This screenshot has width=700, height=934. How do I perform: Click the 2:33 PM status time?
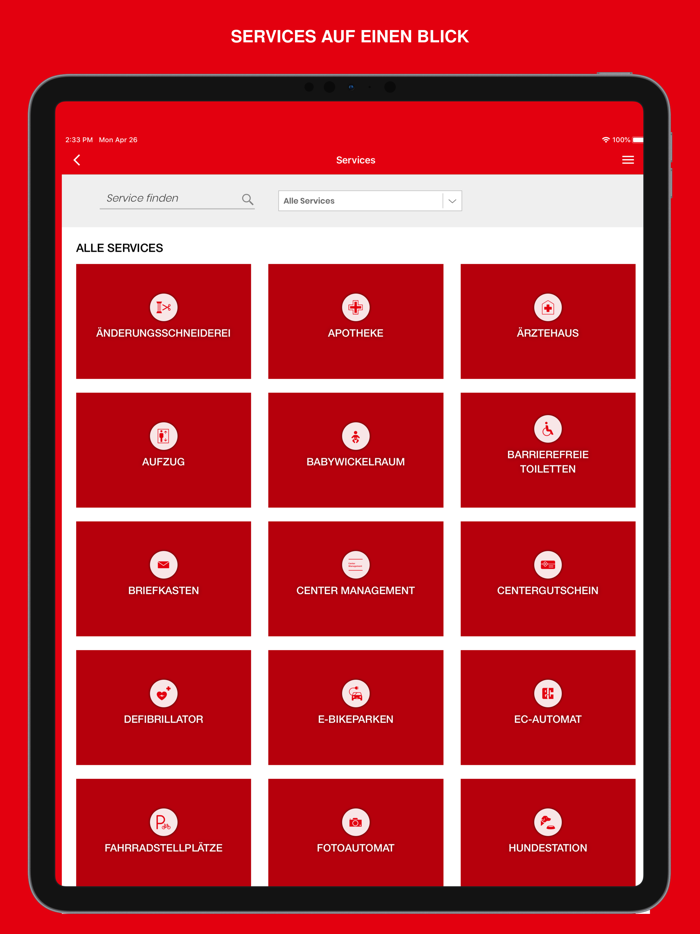point(79,140)
